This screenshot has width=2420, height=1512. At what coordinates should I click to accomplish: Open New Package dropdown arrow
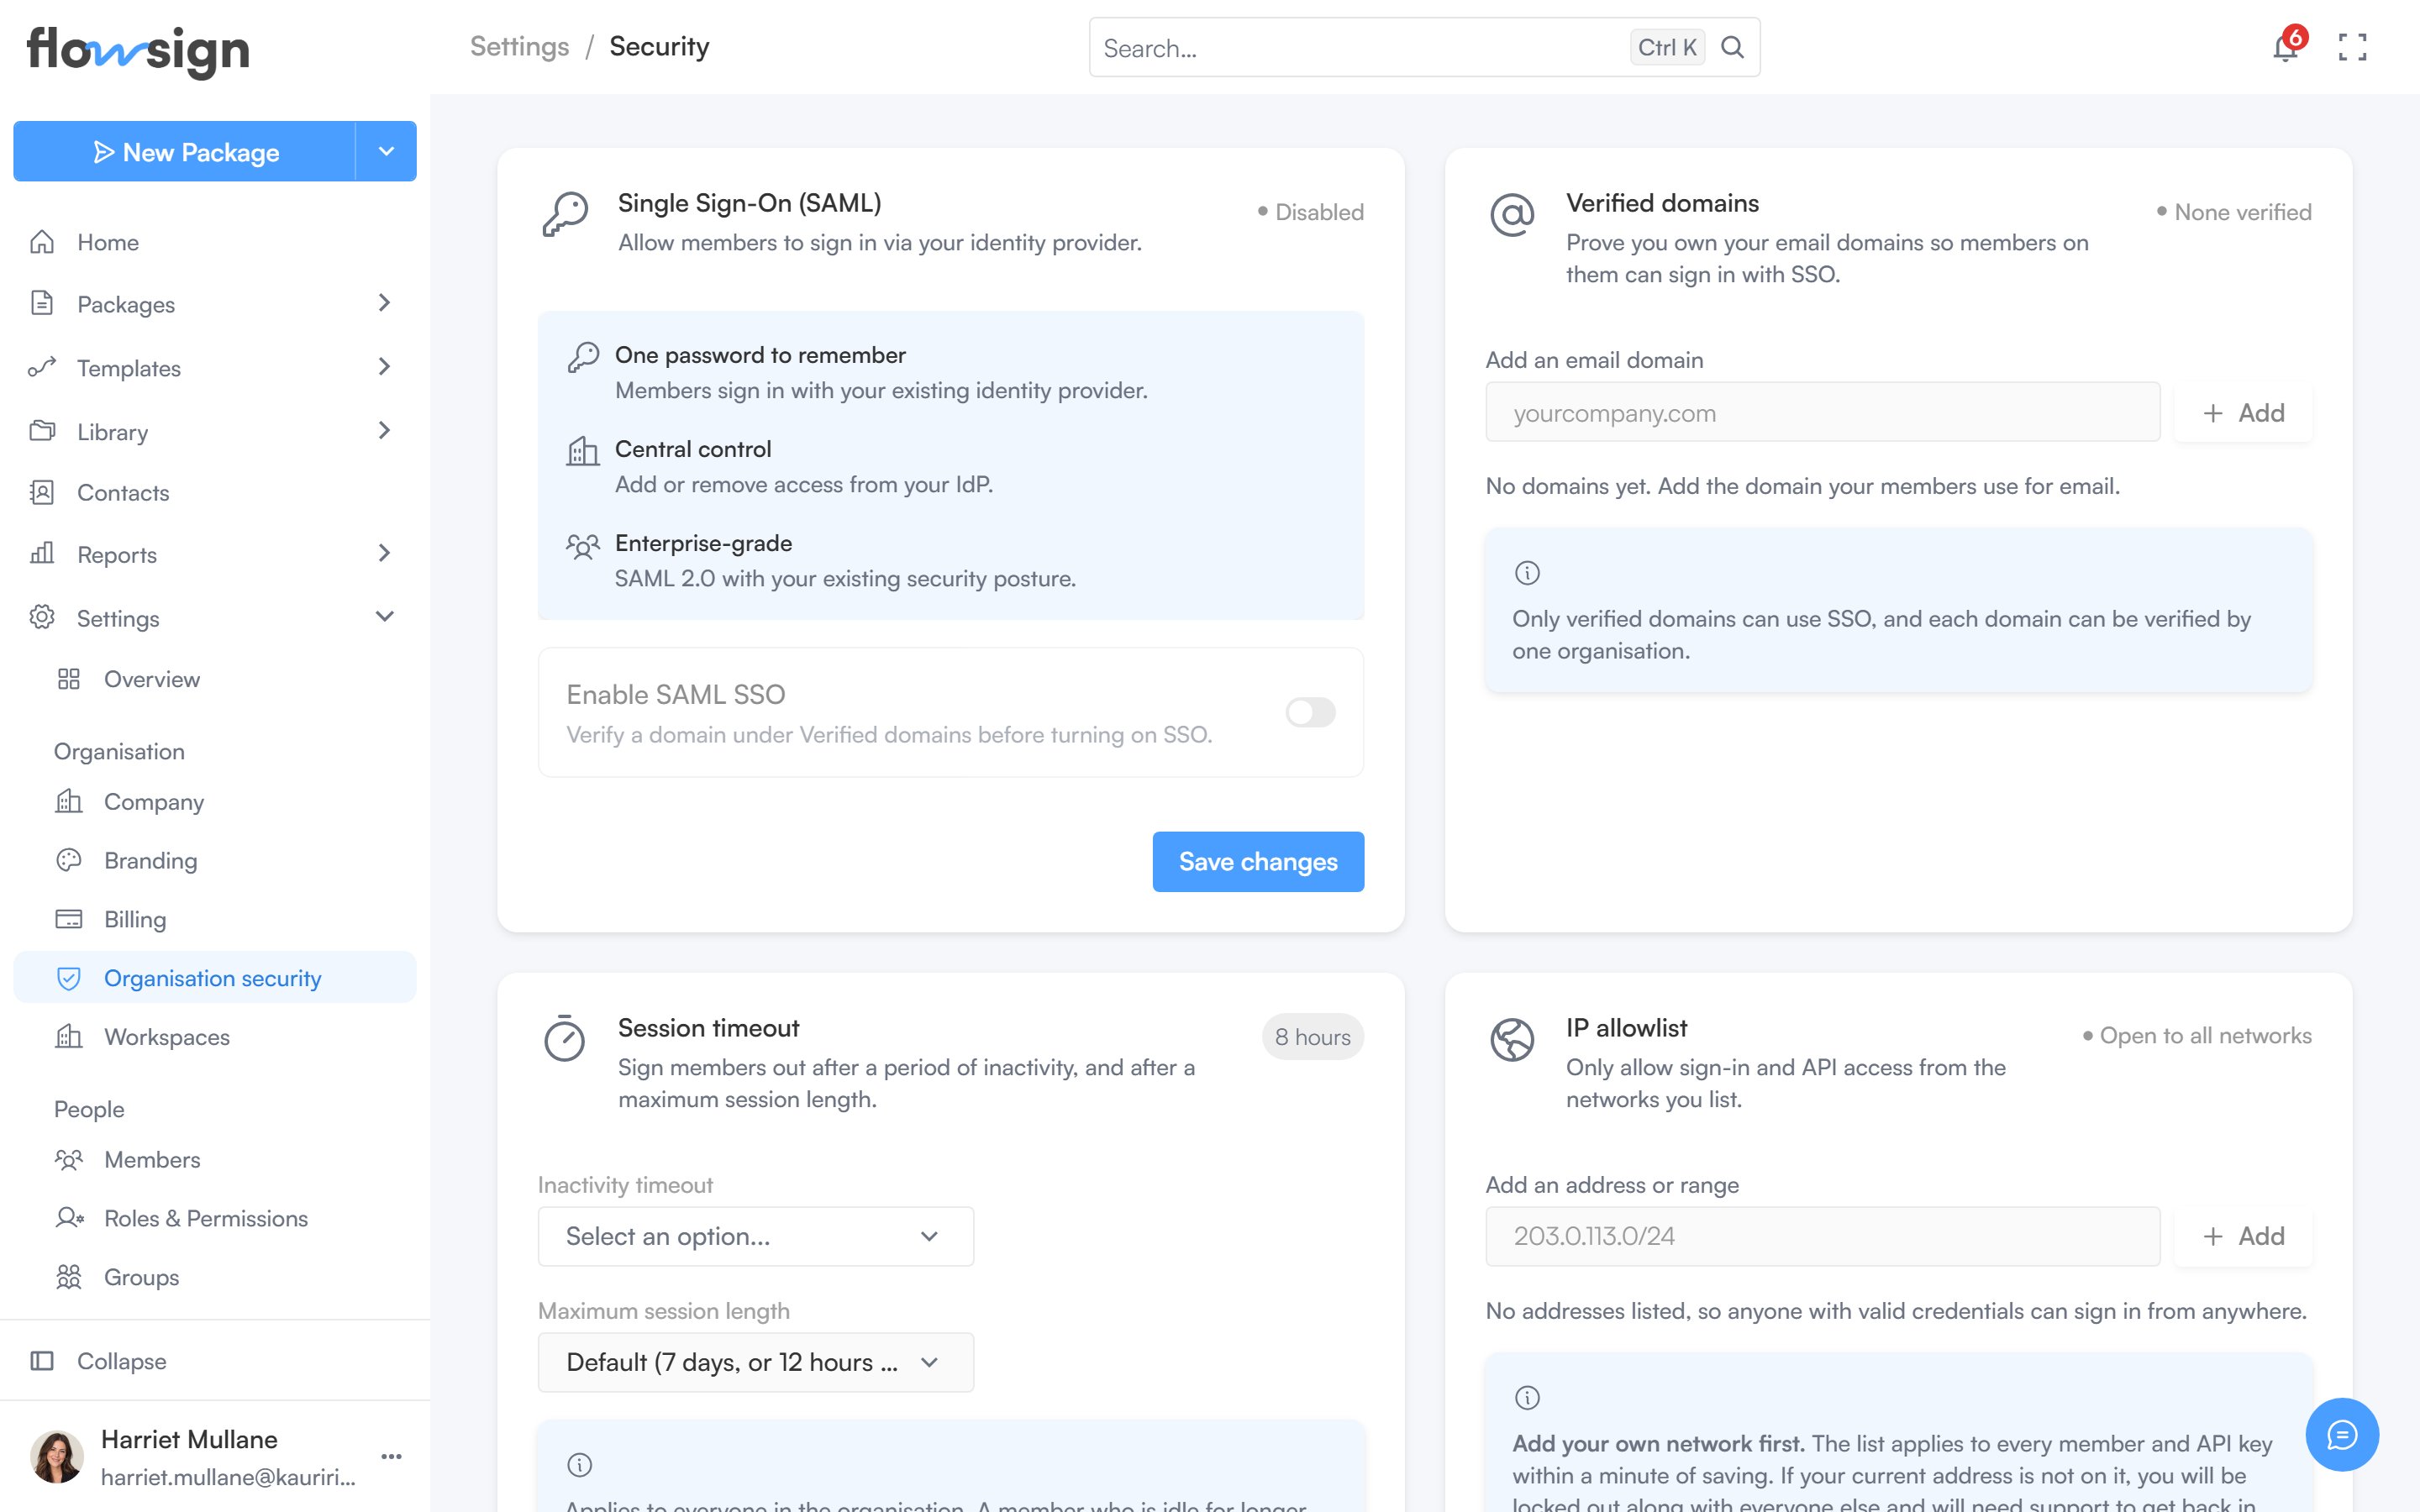386,151
